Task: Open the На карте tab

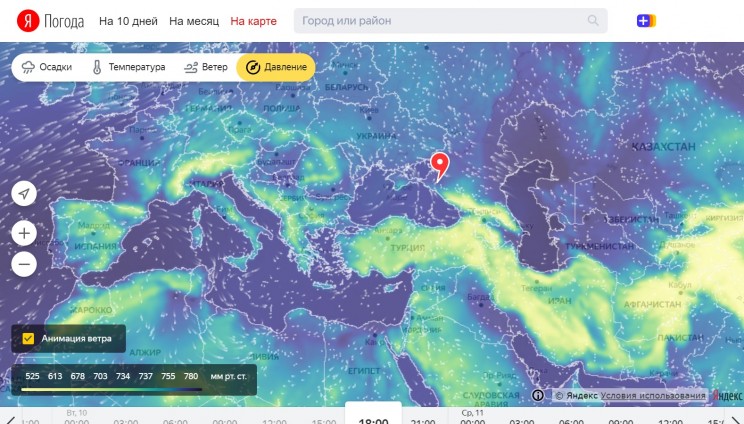Action: pyautogui.click(x=253, y=21)
